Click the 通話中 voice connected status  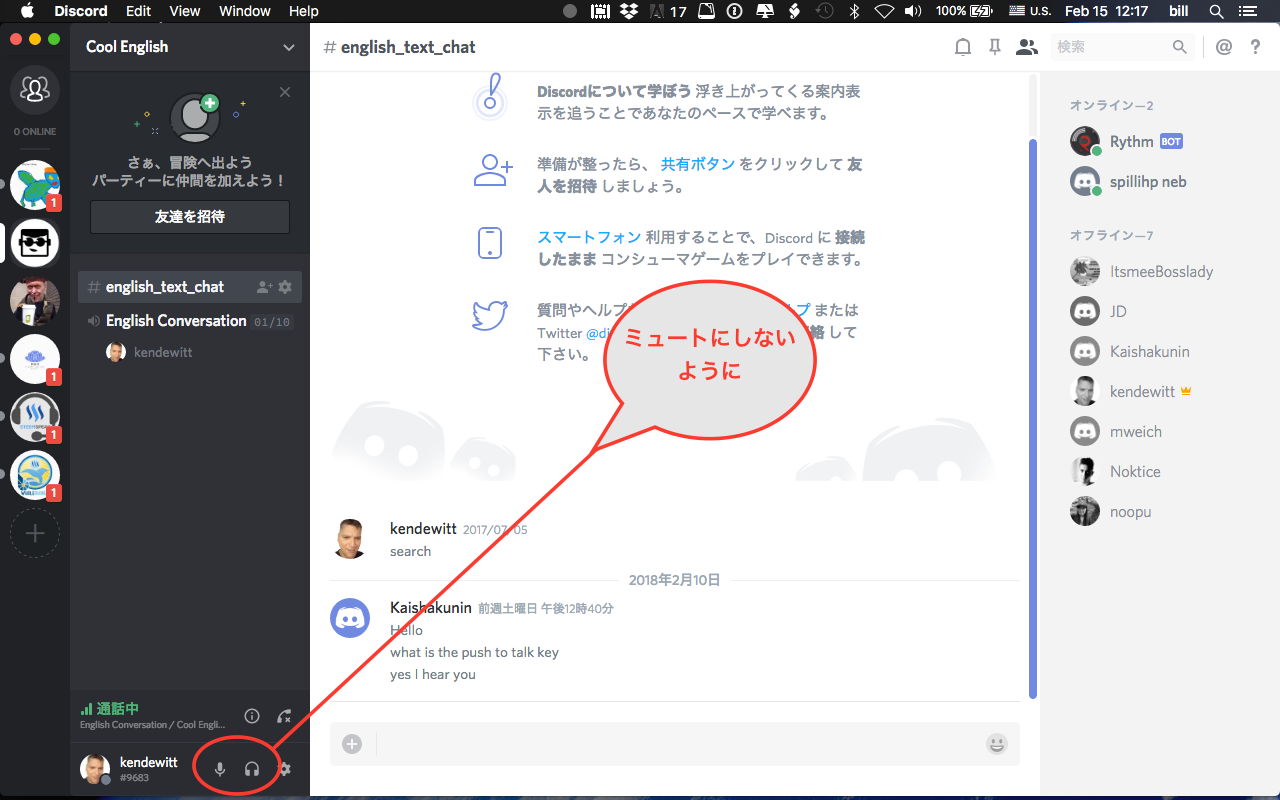click(x=117, y=709)
